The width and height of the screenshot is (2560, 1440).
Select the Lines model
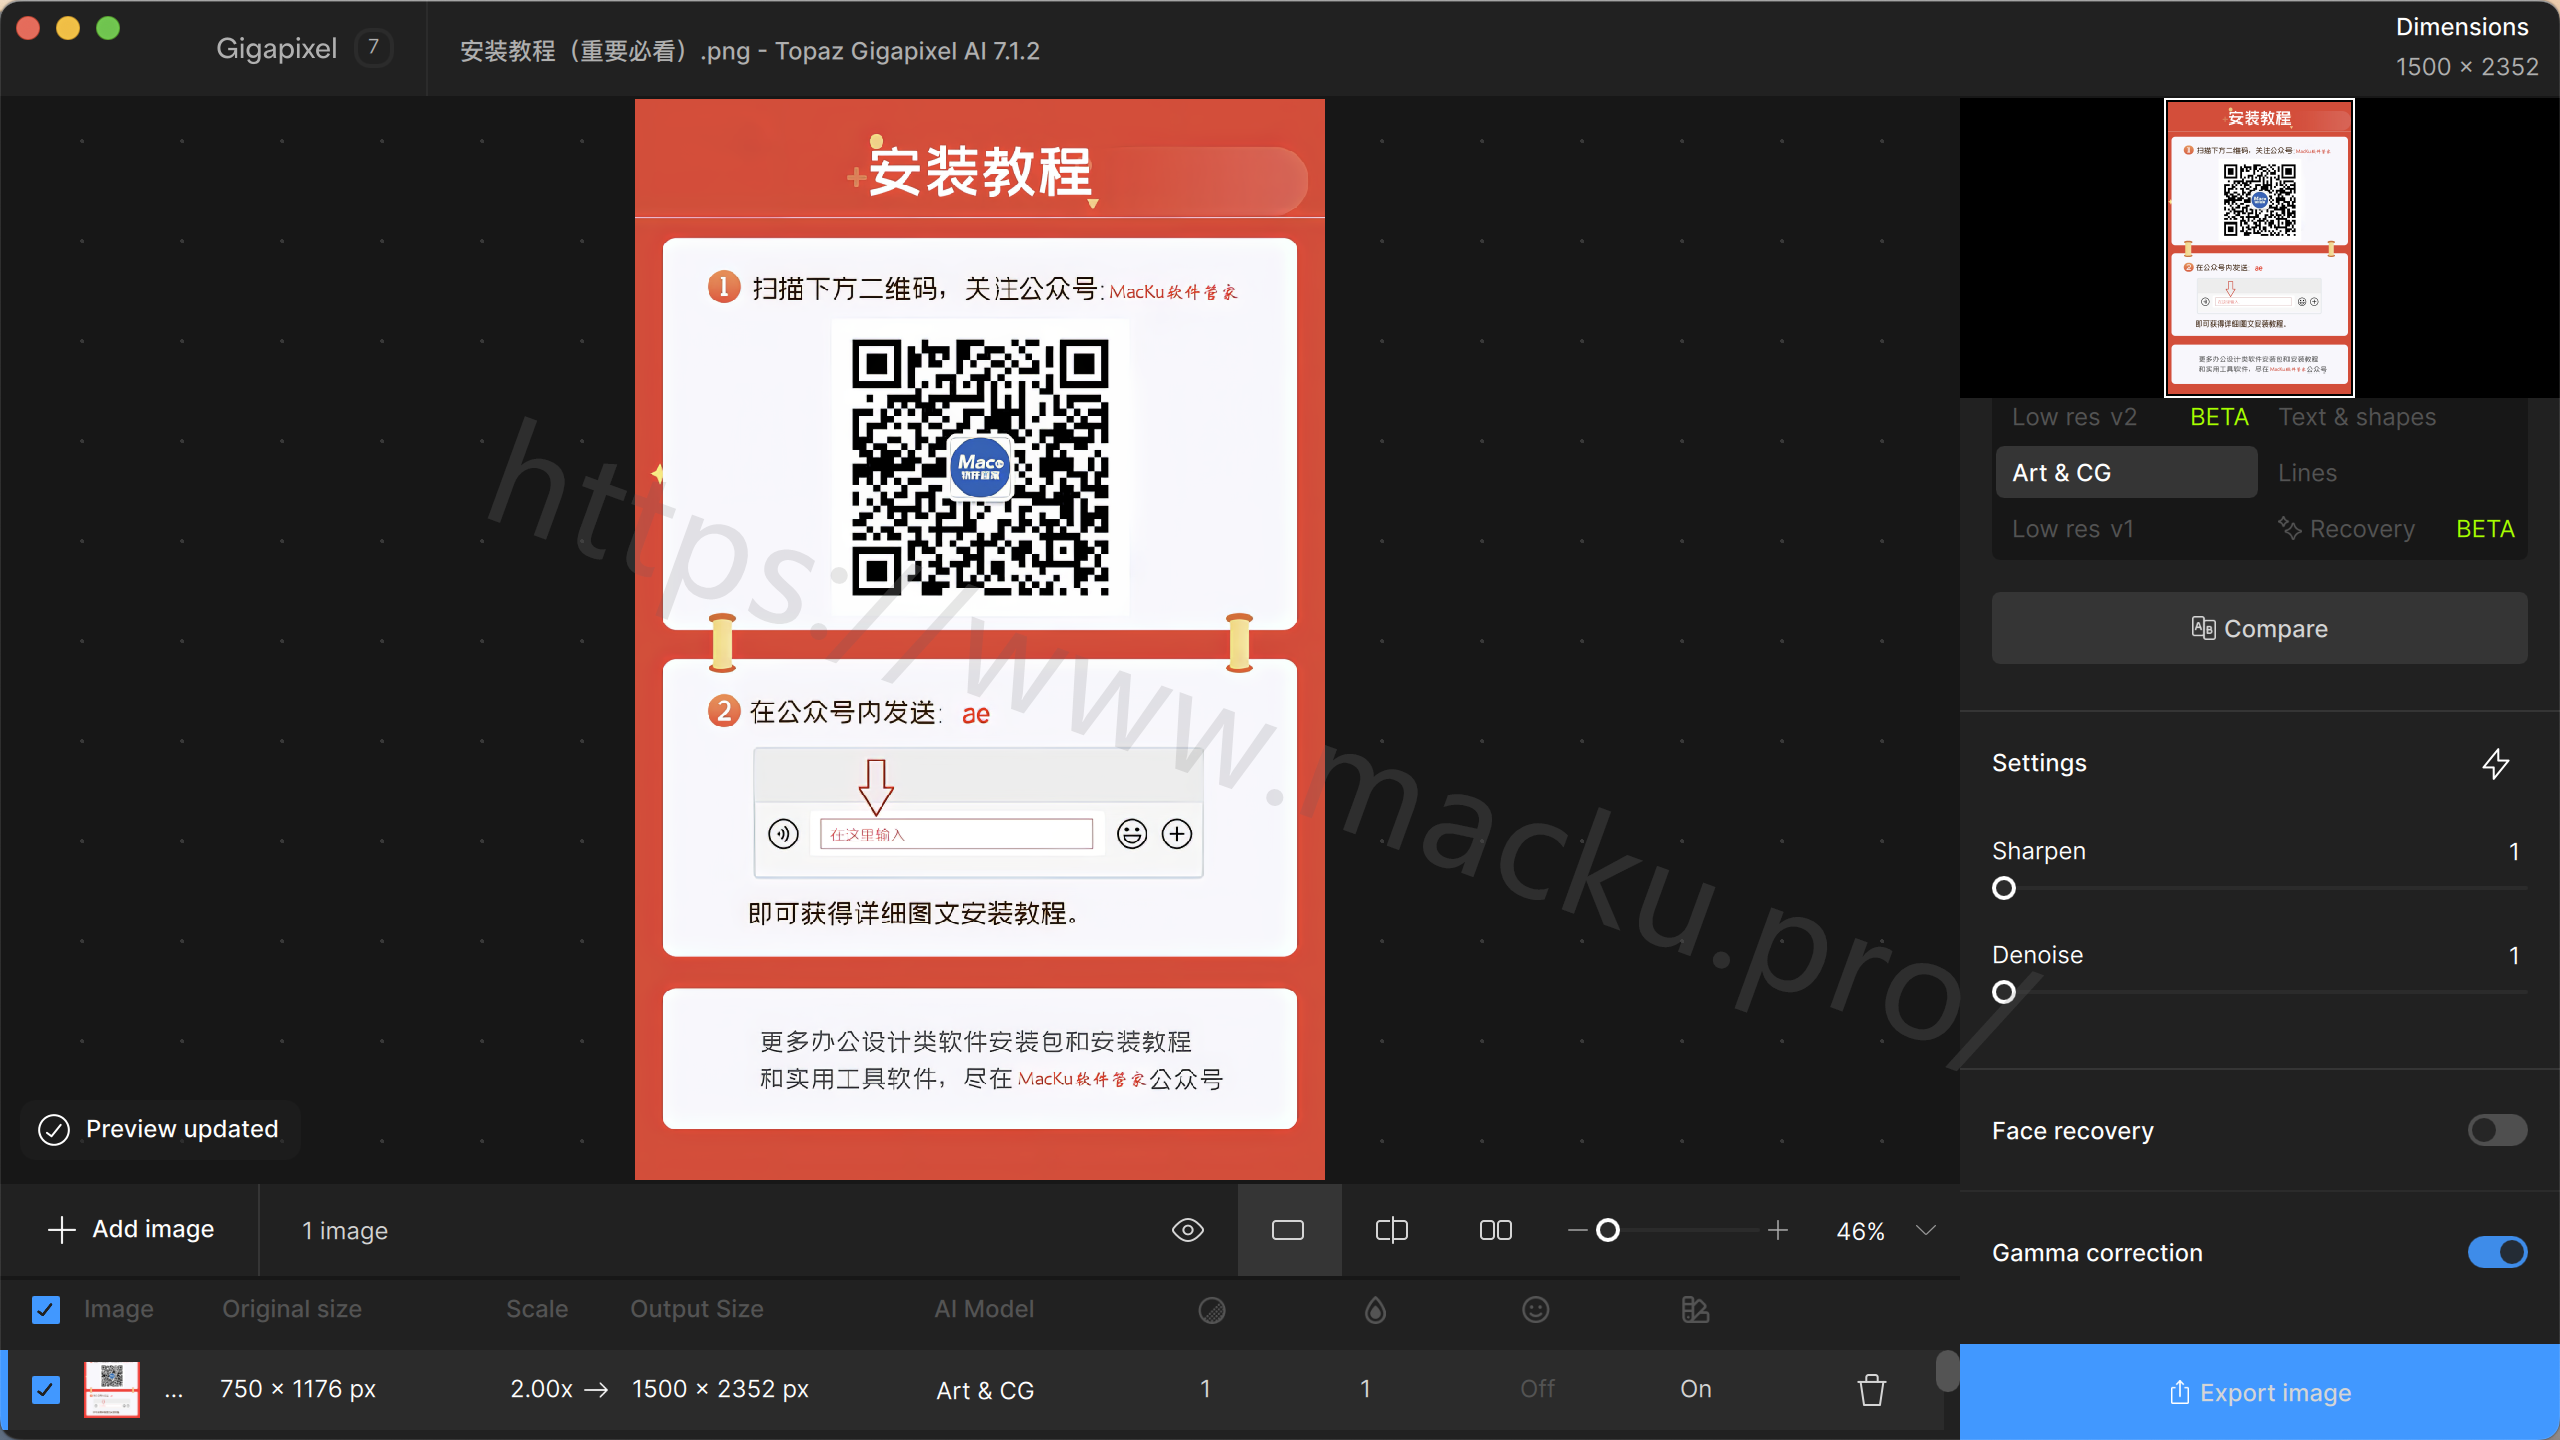pos(2307,472)
